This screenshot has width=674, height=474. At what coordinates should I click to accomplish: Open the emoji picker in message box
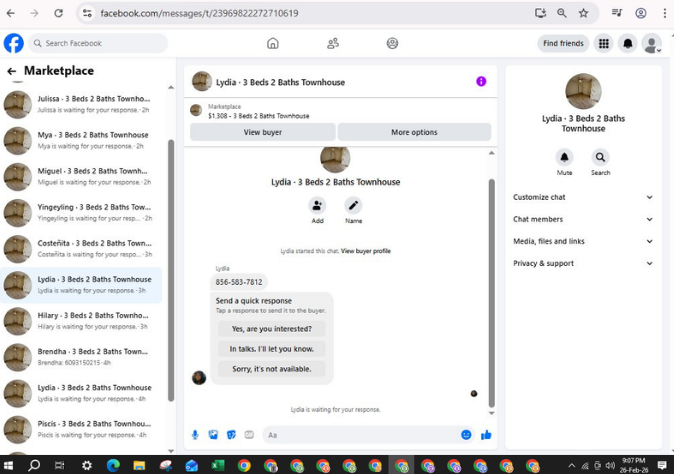tap(466, 435)
